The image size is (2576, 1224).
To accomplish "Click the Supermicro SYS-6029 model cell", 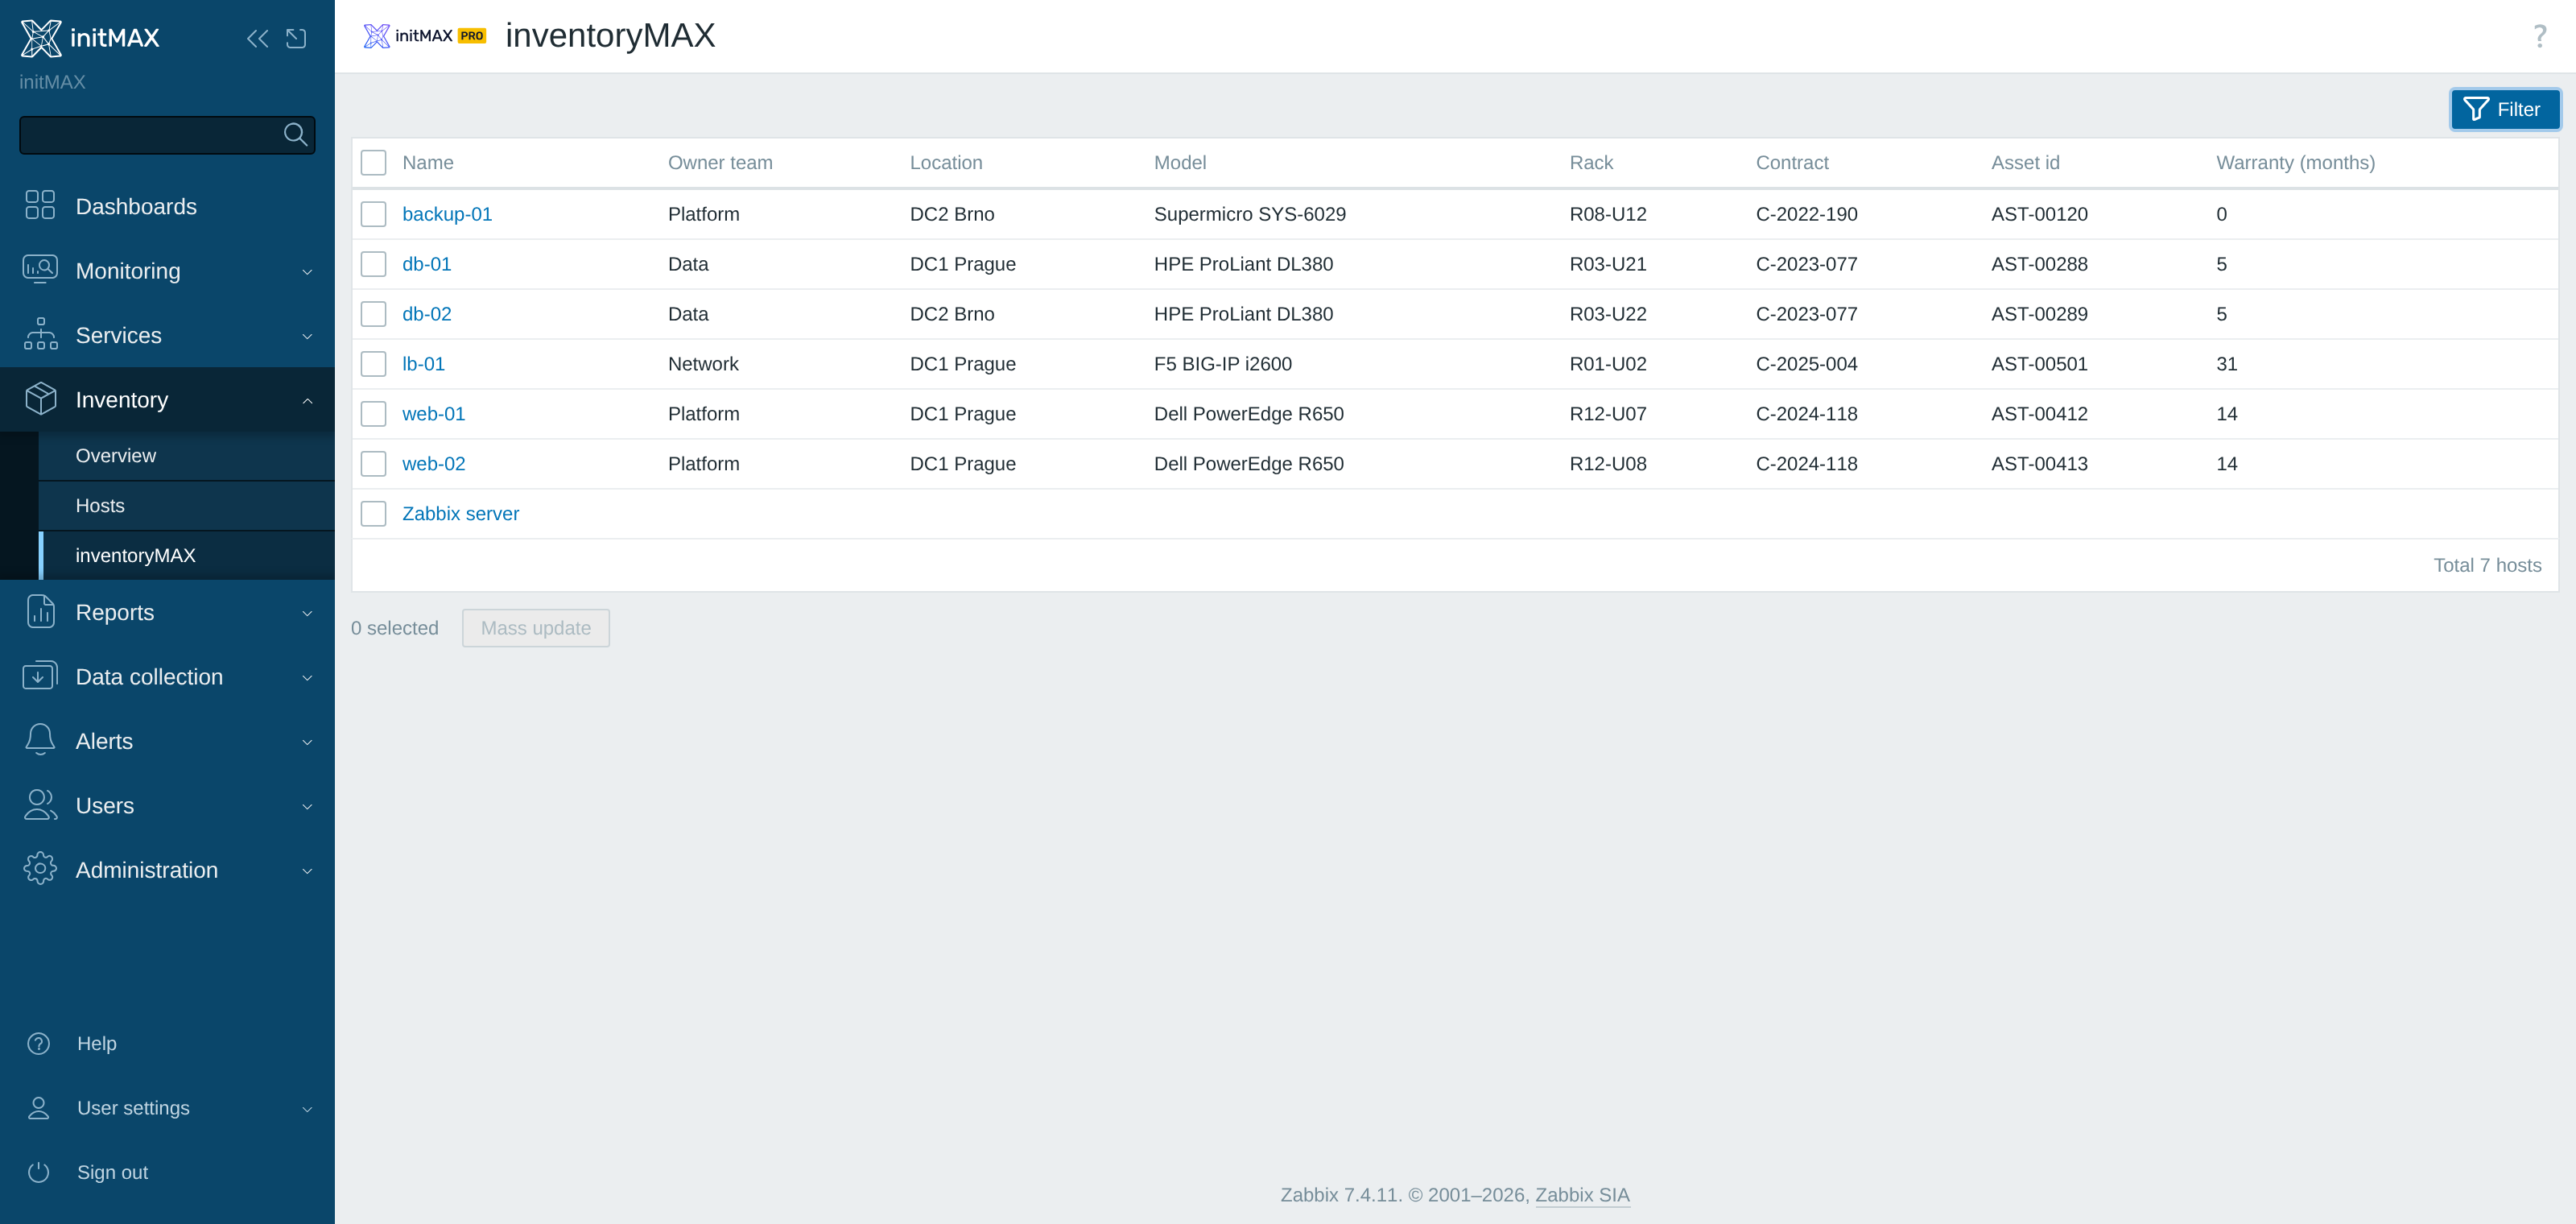I will pos(1249,214).
